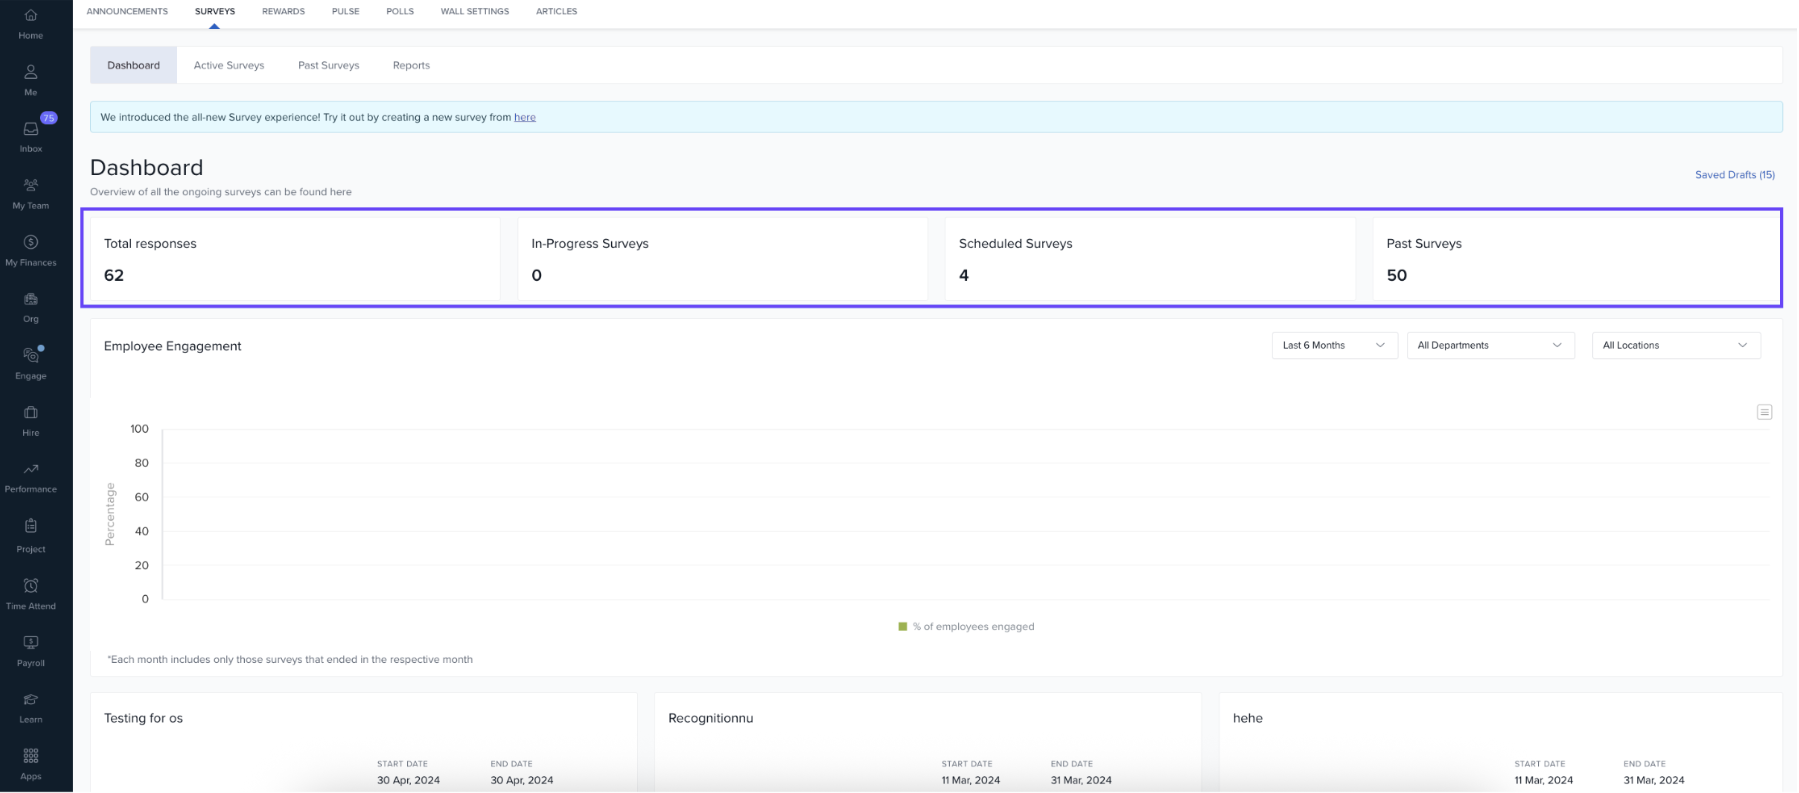Open the Performance module
The width and height of the screenshot is (1799, 793).
point(31,477)
